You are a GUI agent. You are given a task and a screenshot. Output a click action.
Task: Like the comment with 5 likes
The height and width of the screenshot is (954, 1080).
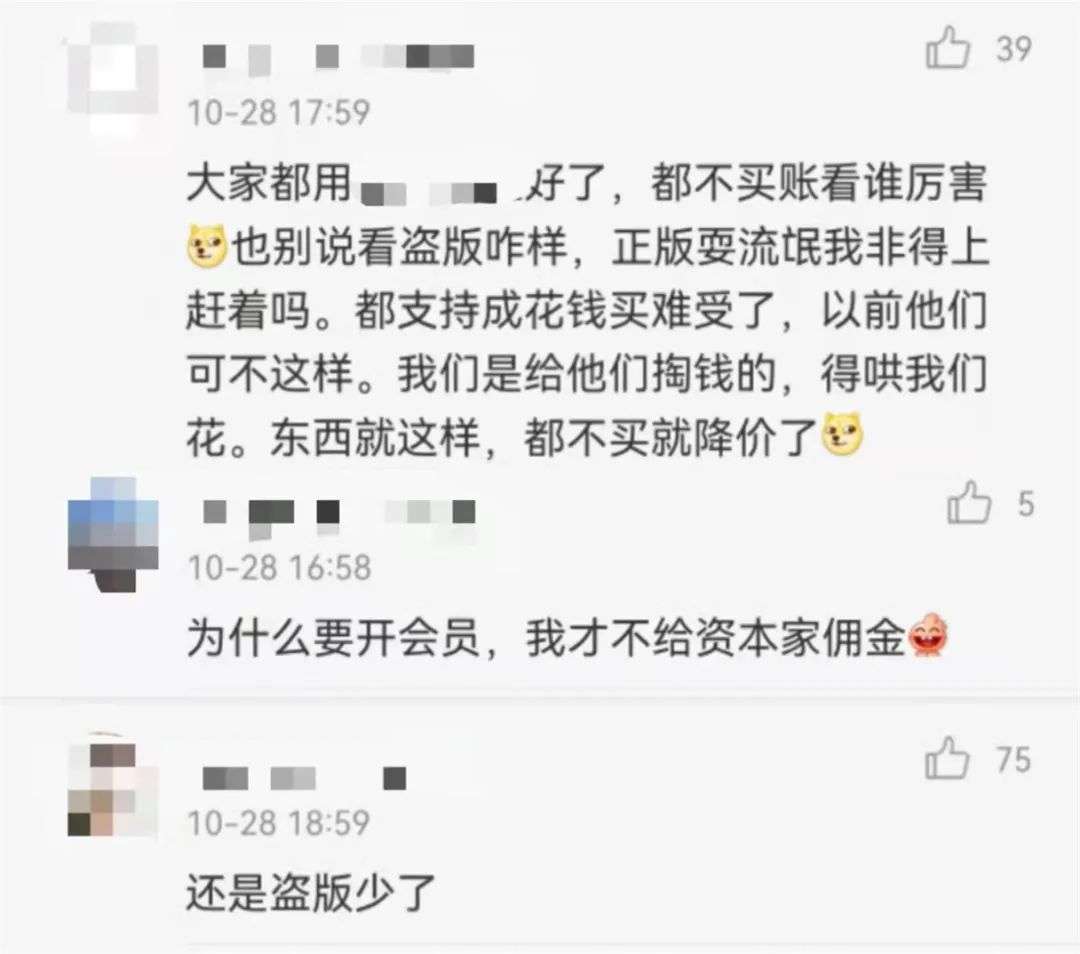(x=969, y=502)
